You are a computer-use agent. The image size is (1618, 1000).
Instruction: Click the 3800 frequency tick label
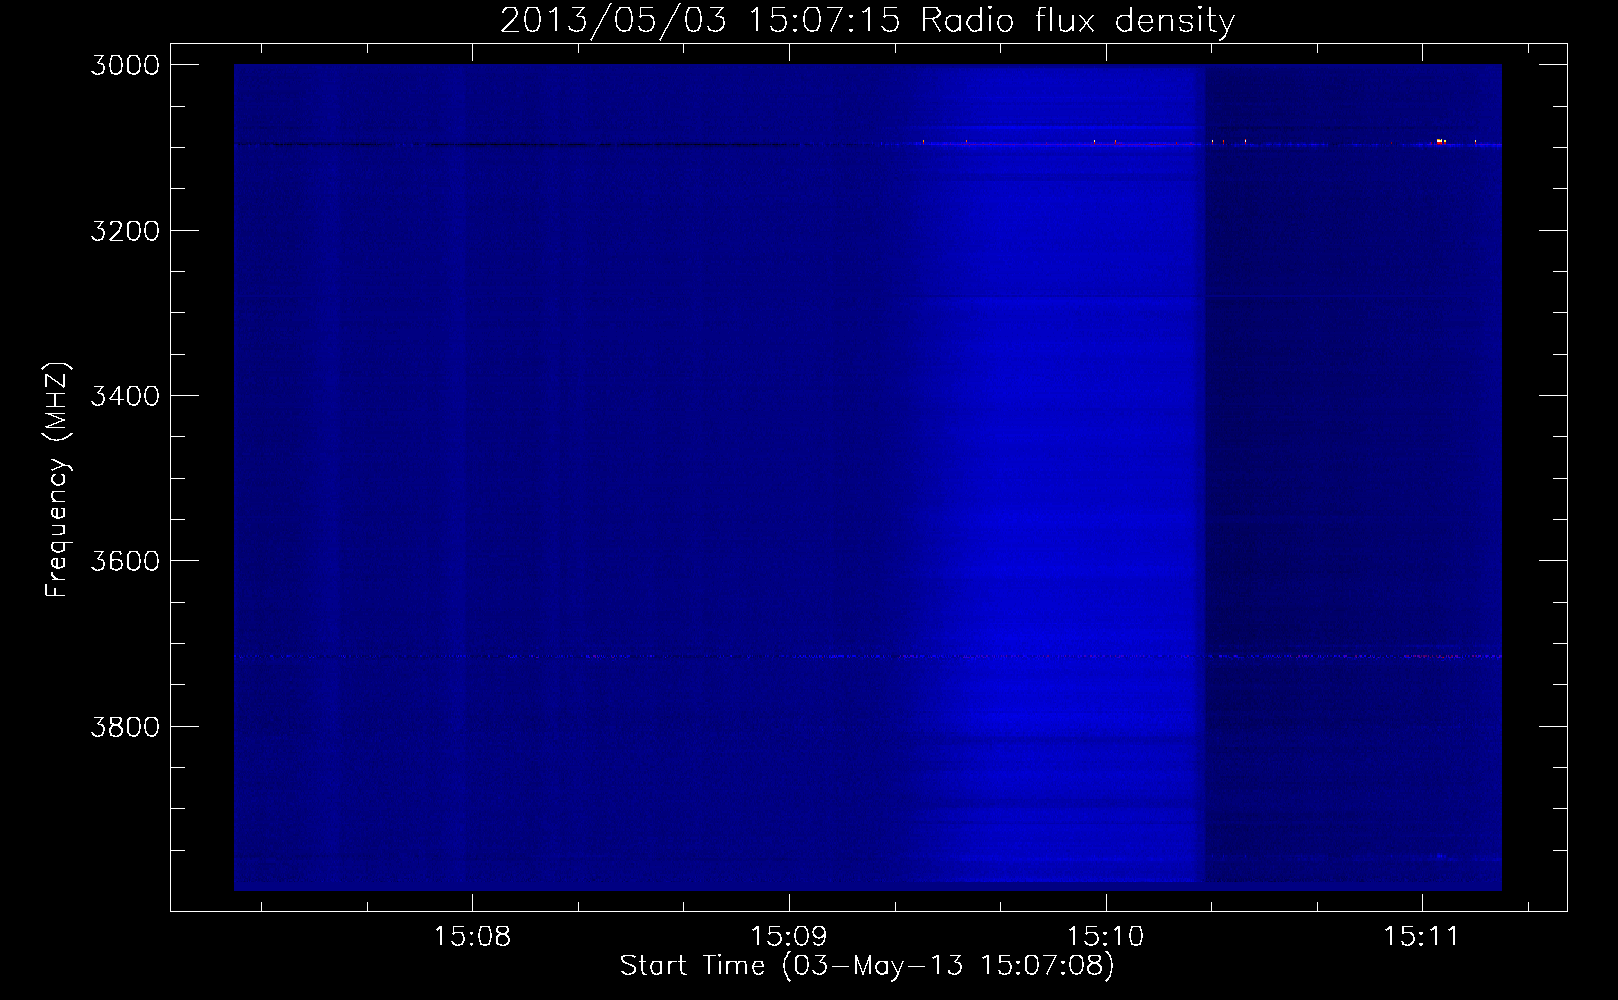point(125,726)
